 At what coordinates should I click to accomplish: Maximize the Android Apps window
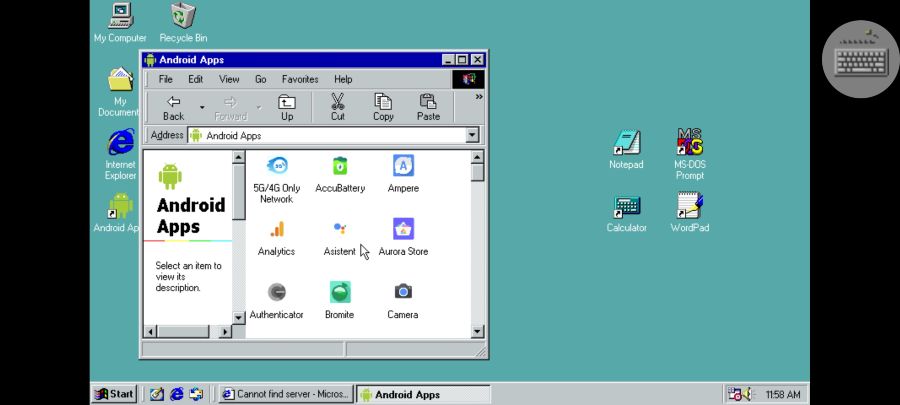click(x=463, y=60)
